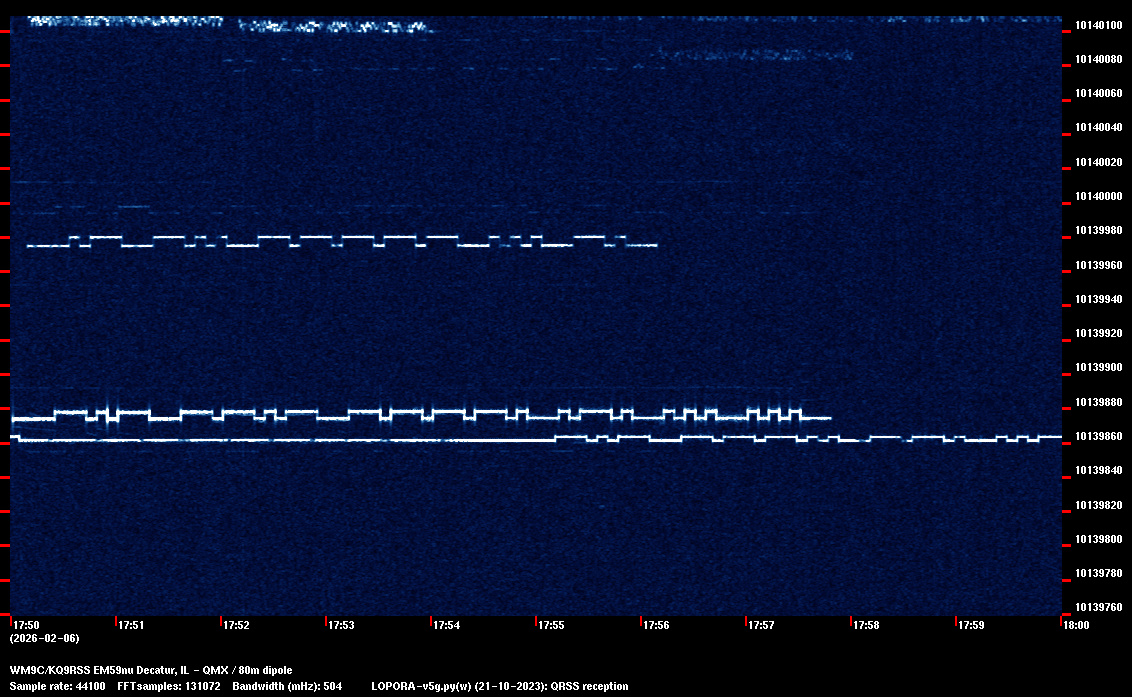1132x697 pixels.
Task: Select the 17:55 time marker
Action: tap(551, 625)
